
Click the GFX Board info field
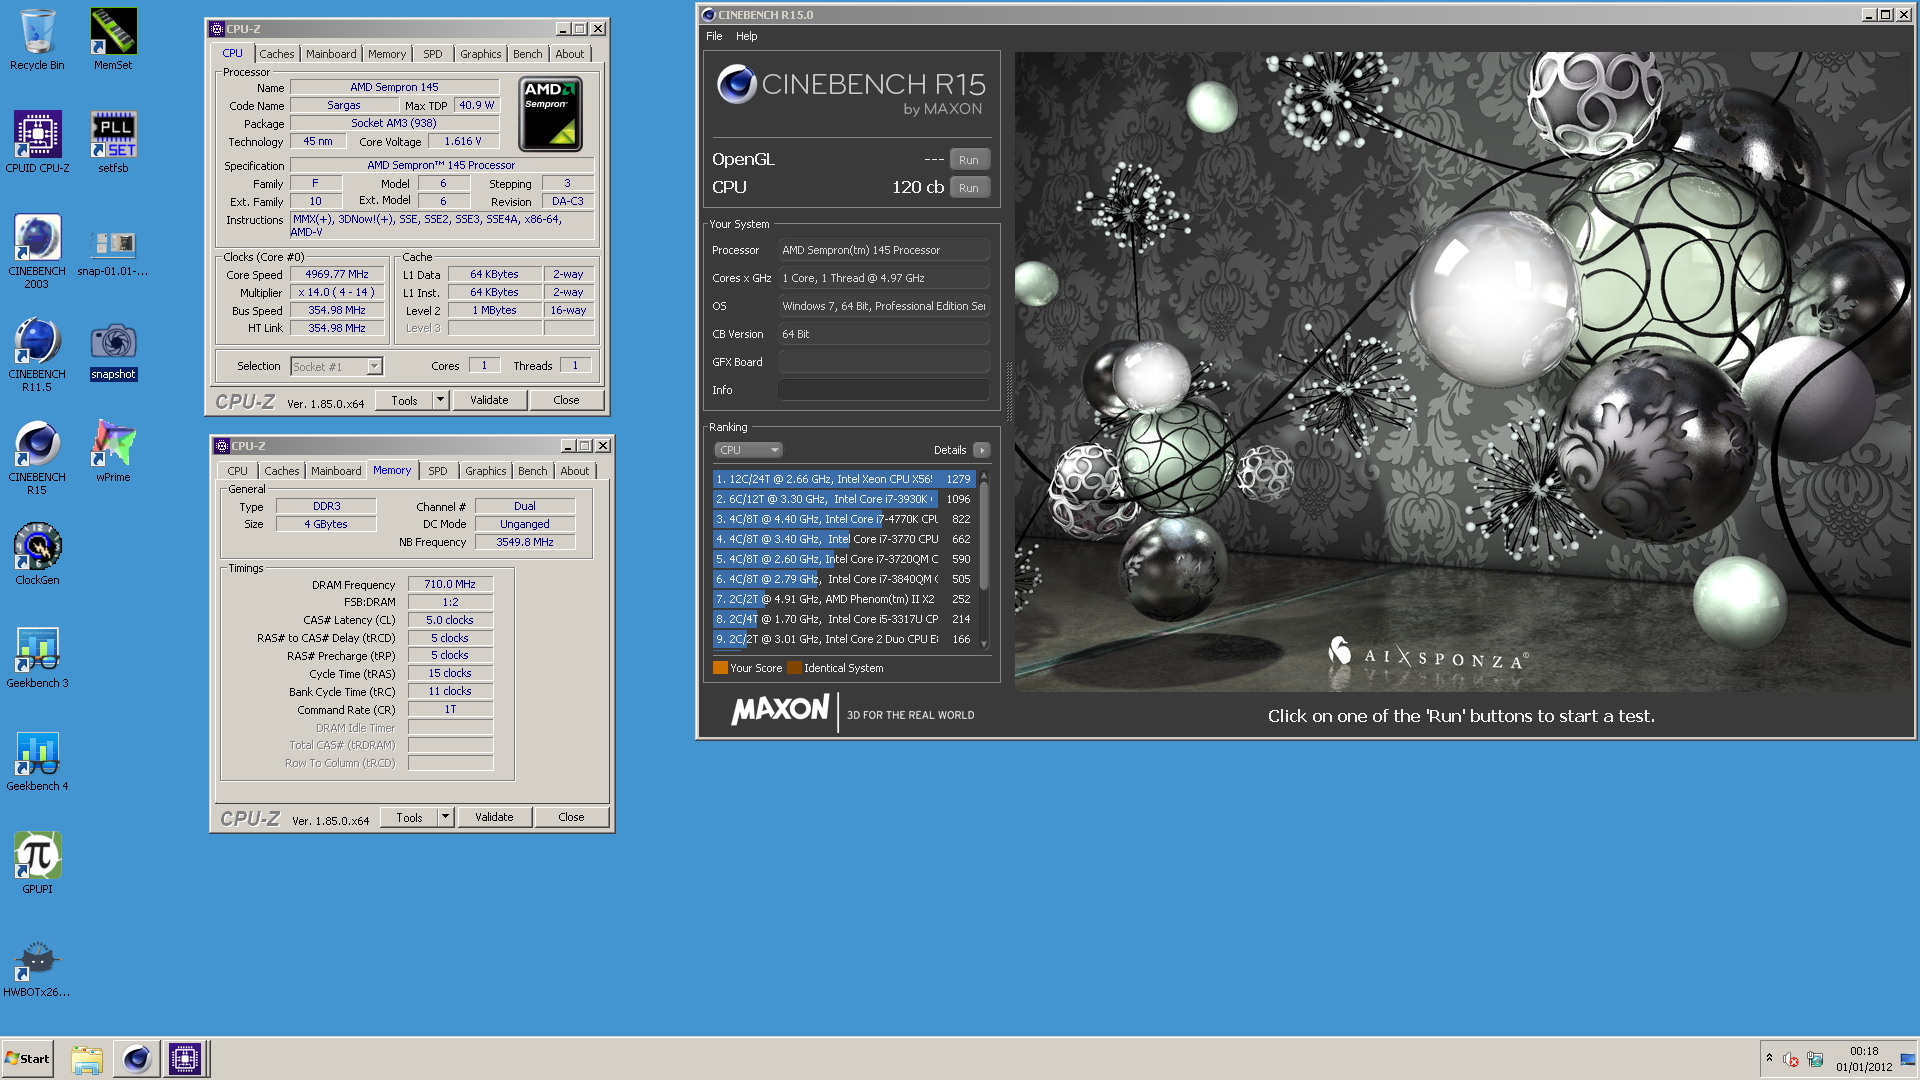tap(884, 362)
